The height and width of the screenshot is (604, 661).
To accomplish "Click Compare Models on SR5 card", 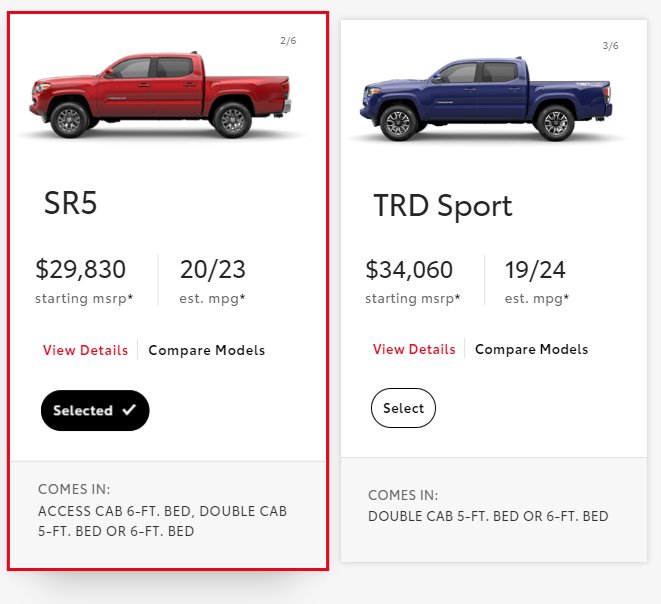I will point(207,350).
